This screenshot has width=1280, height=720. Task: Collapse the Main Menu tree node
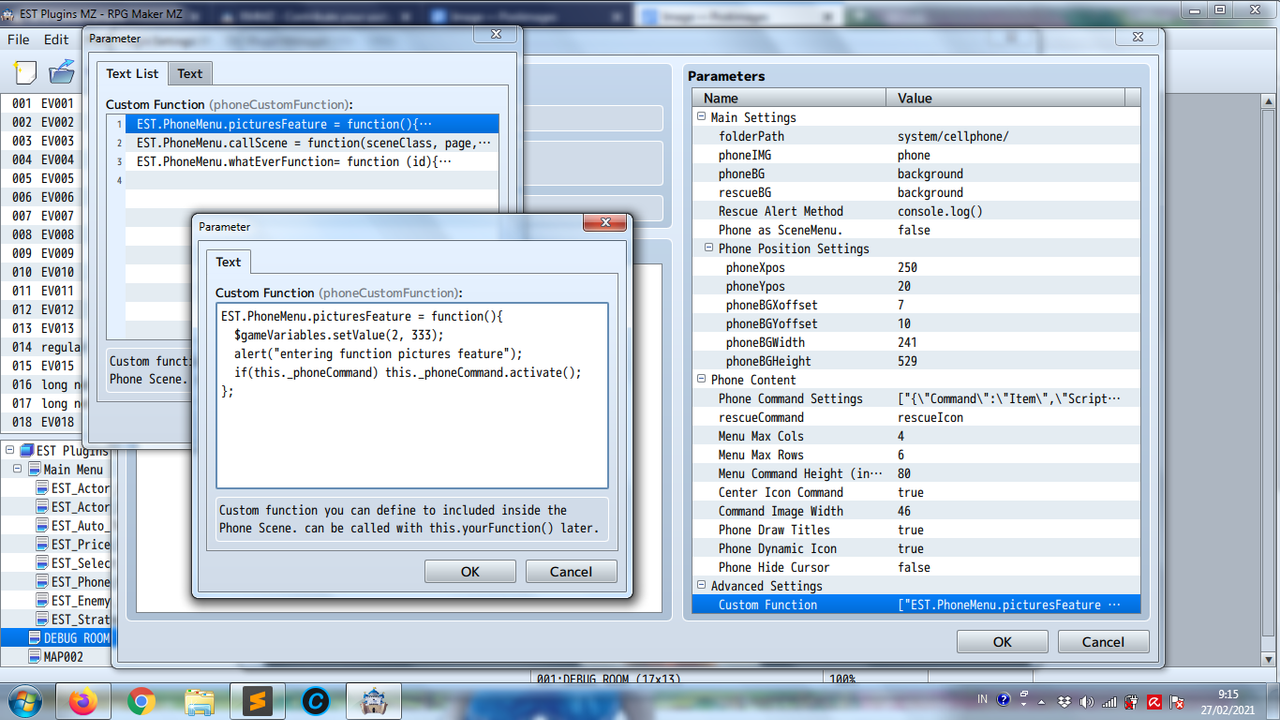point(18,469)
